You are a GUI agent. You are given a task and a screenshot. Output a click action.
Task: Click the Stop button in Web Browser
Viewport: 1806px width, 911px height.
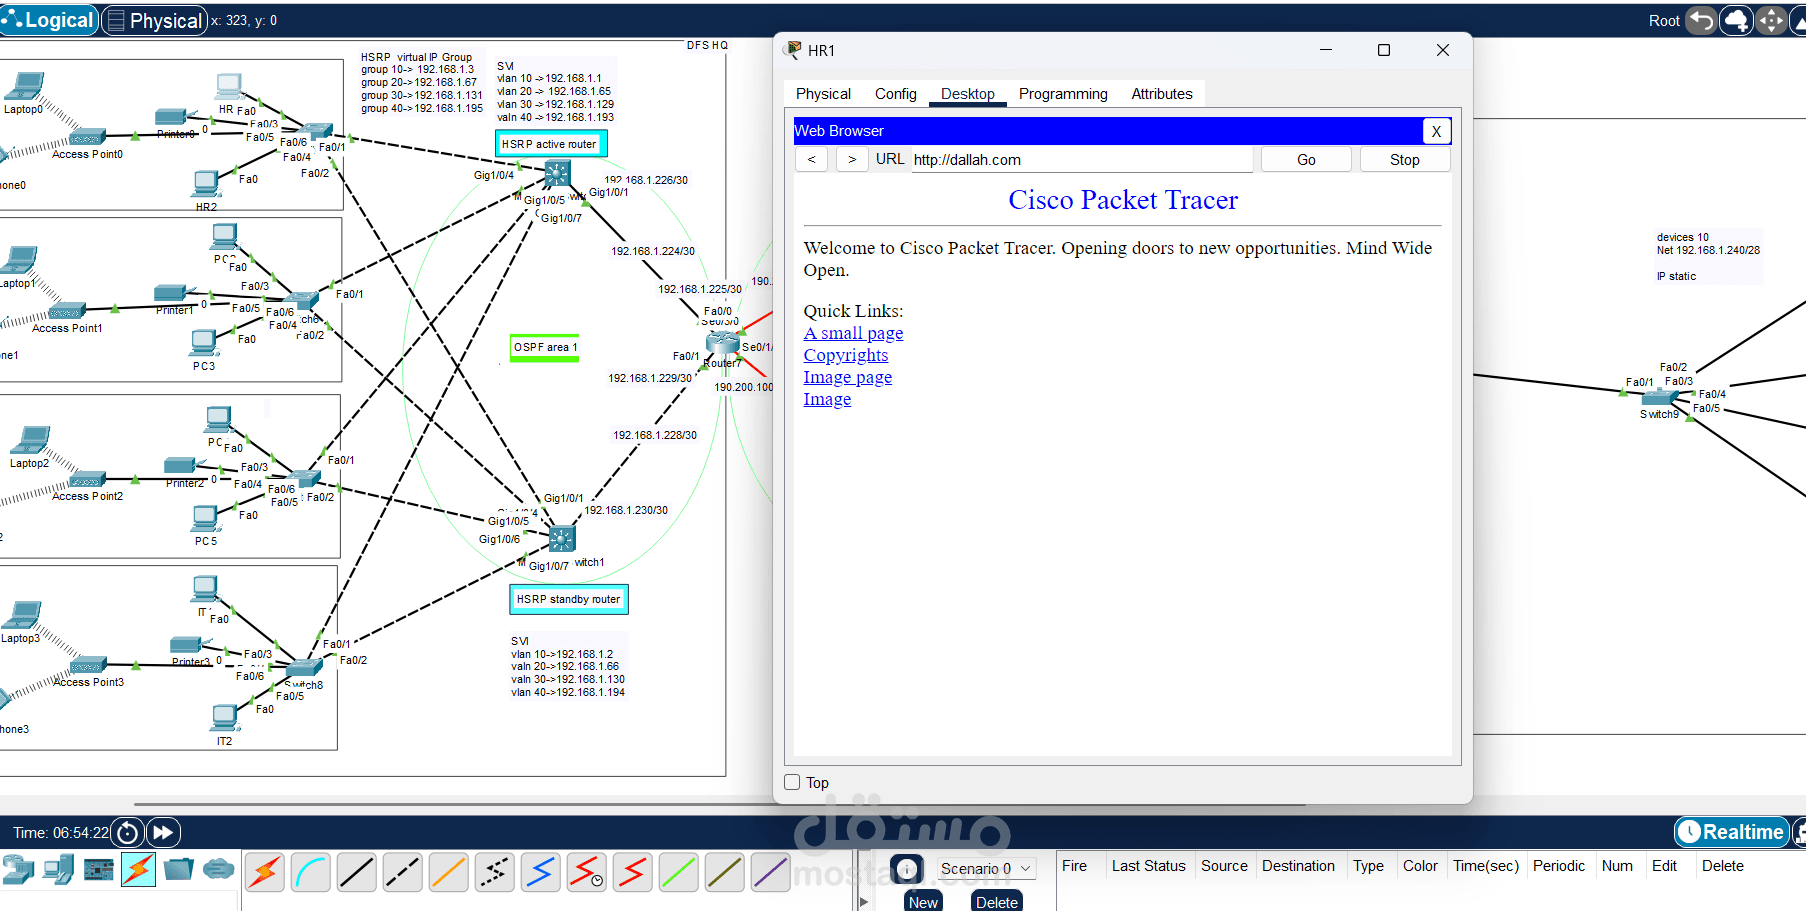pos(1405,160)
